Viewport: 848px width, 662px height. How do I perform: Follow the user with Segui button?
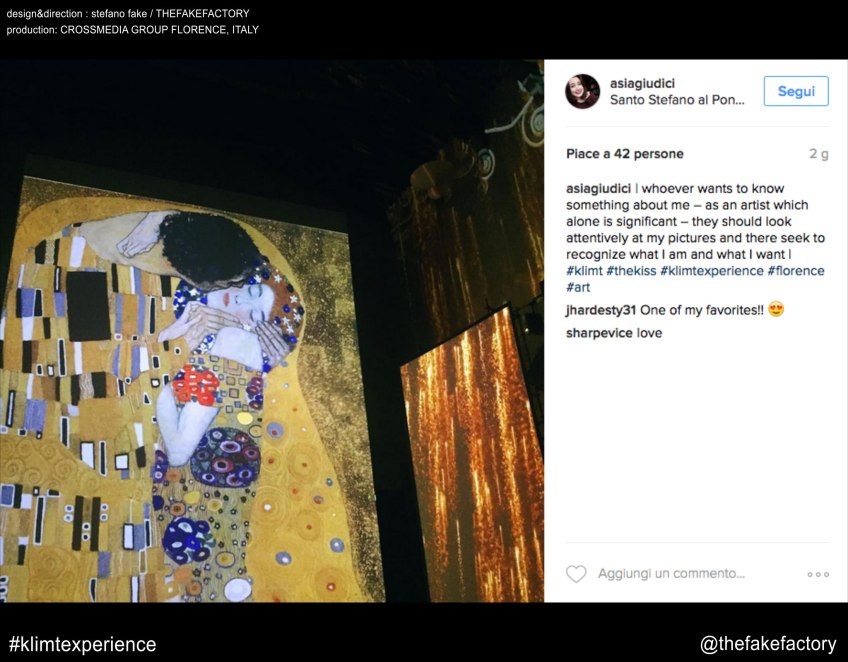coord(796,91)
